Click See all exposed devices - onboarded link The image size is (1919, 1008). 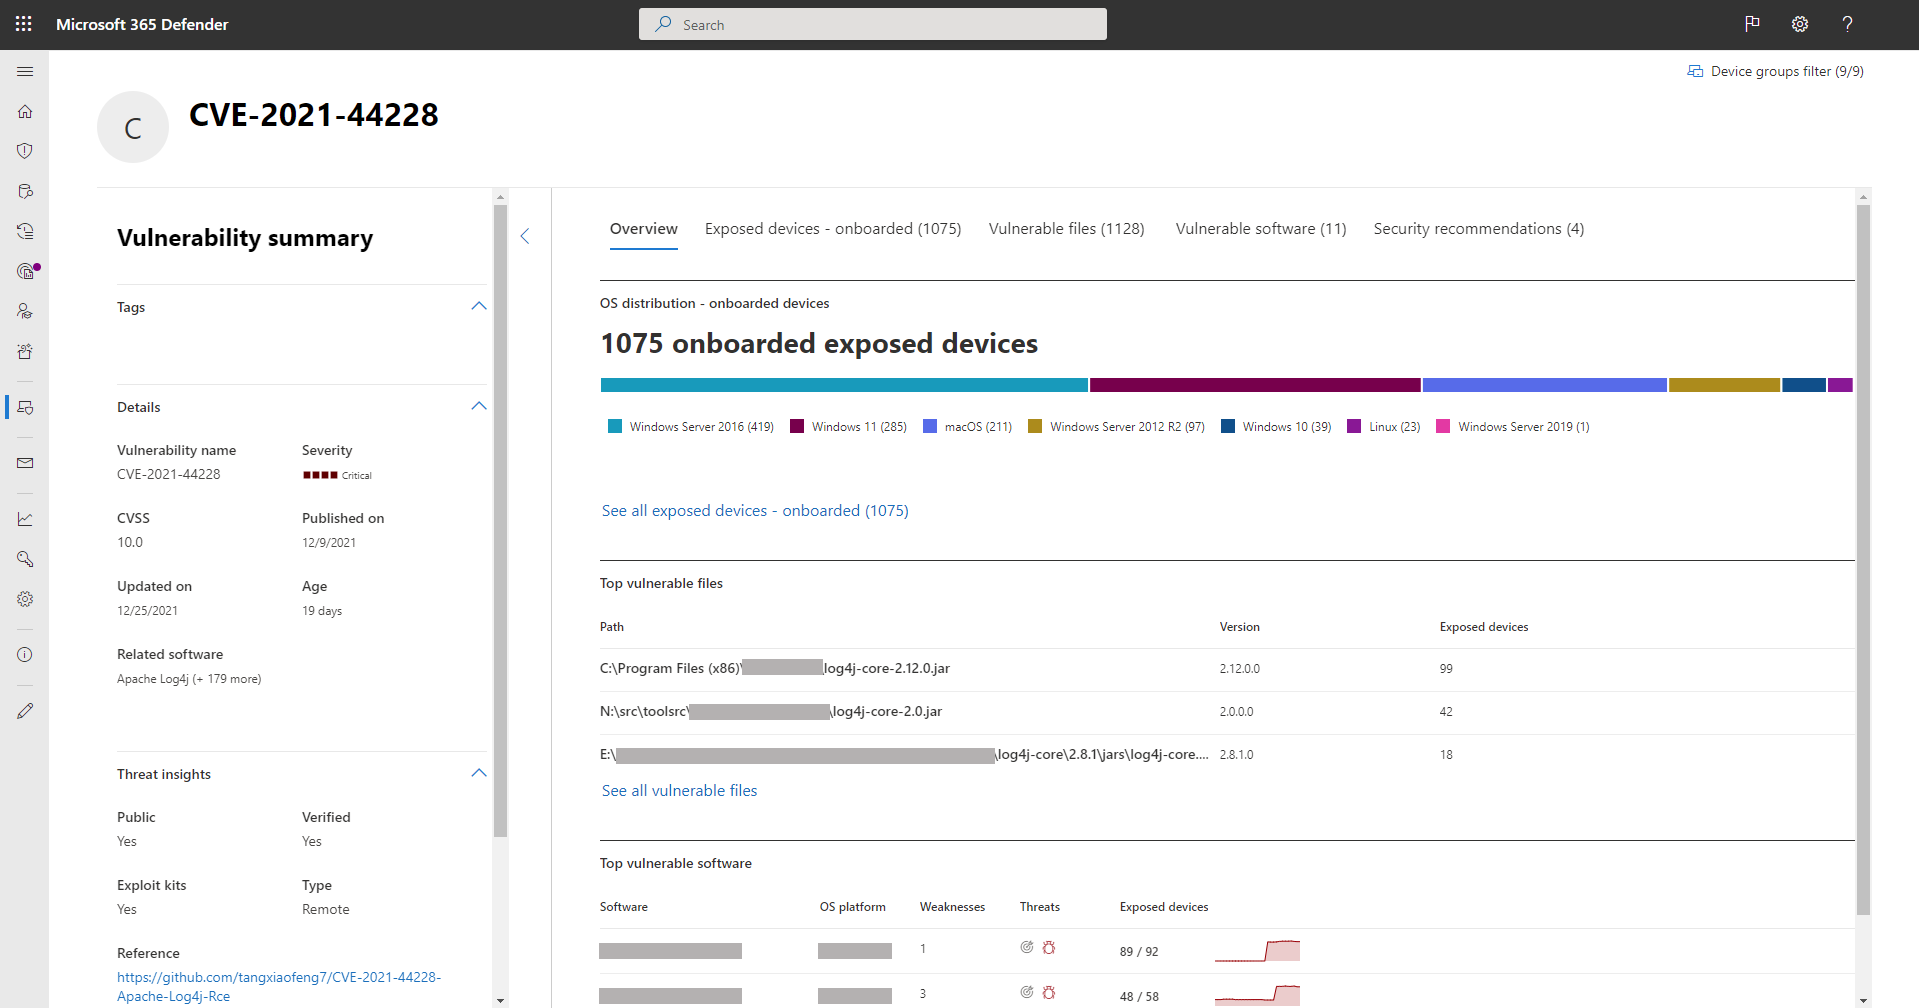755,511
